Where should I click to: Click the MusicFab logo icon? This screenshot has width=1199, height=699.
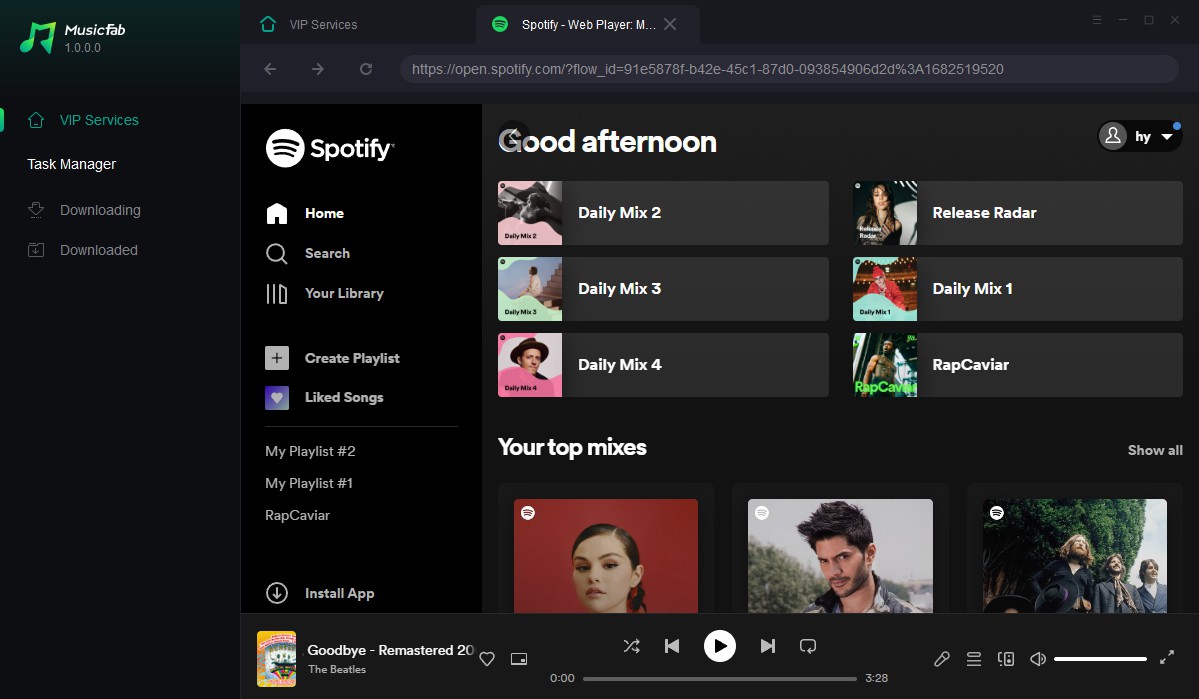[x=37, y=37]
